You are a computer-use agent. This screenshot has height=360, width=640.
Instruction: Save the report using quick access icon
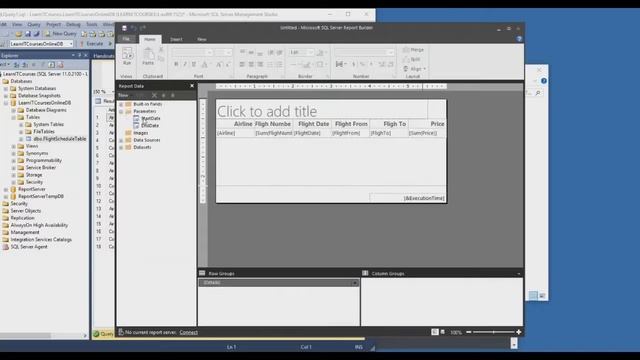click(x=124, y=28)
